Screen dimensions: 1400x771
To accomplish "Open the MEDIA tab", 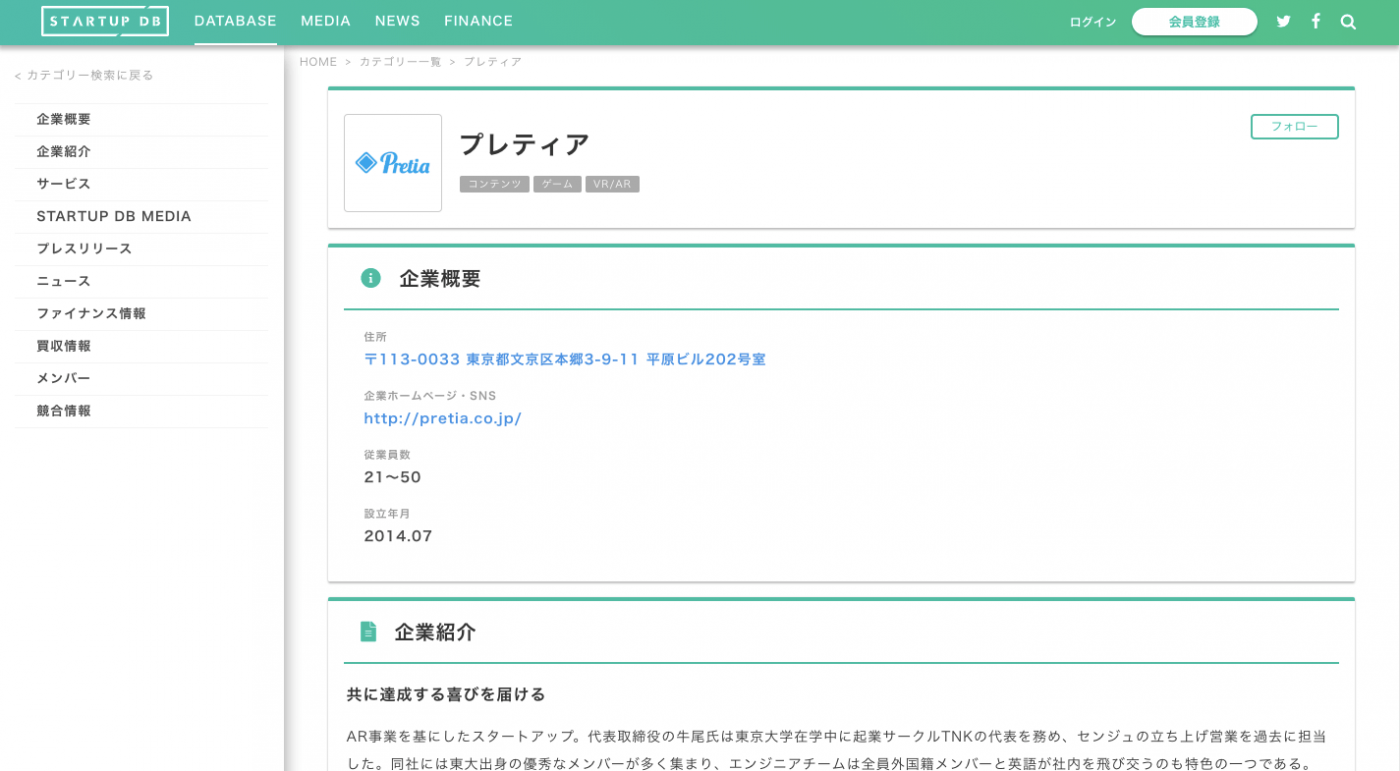I will coord(326,21).
